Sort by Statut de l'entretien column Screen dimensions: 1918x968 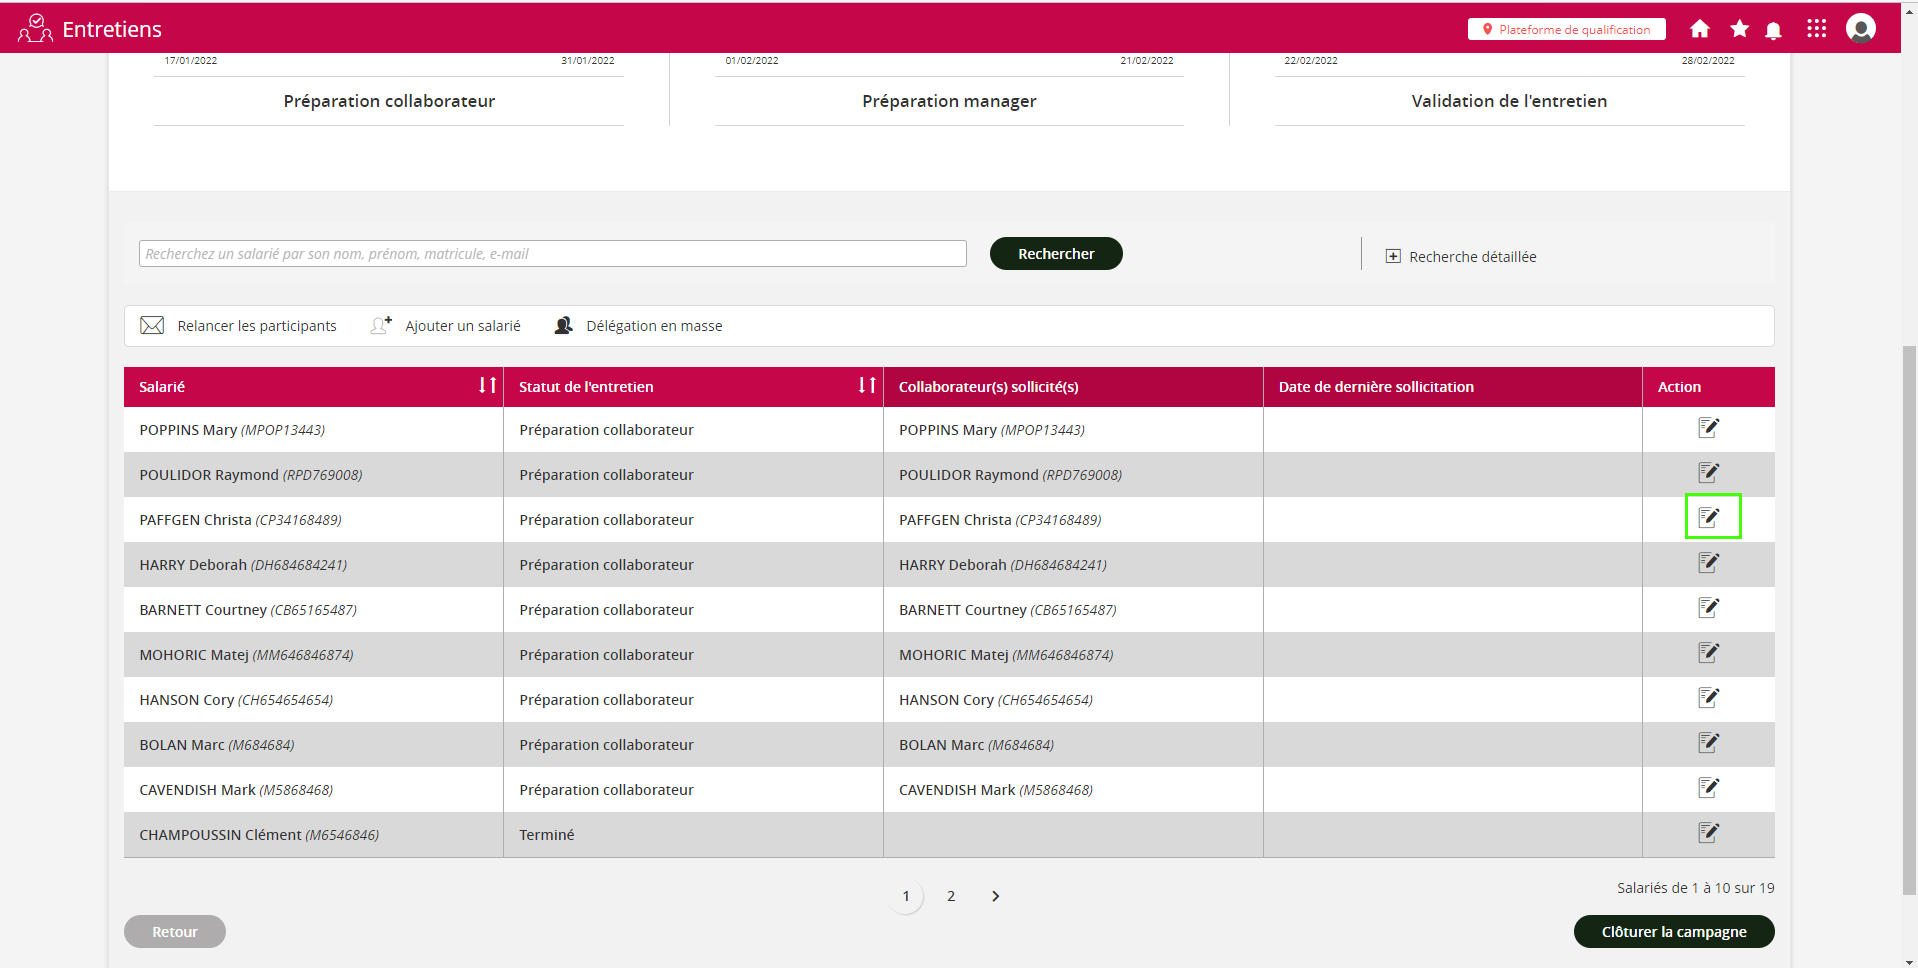pyautogui.click(x=867, y=386)
